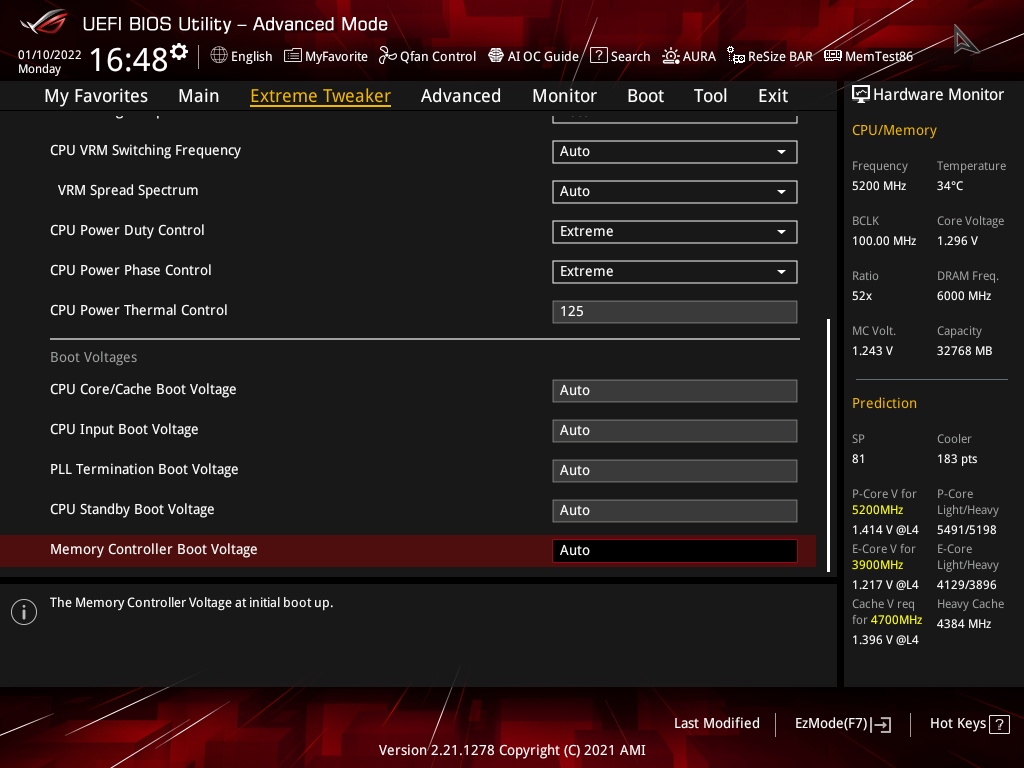This screenshot has width=1024, height=768.
Task: Open VRM Spread Spectrum dropdown
Action: 675,191
